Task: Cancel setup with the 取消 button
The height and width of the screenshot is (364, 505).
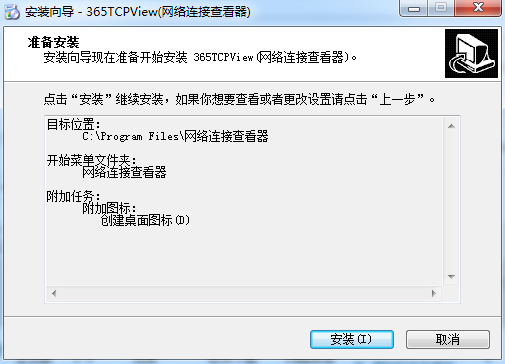Action: point(448,339)
